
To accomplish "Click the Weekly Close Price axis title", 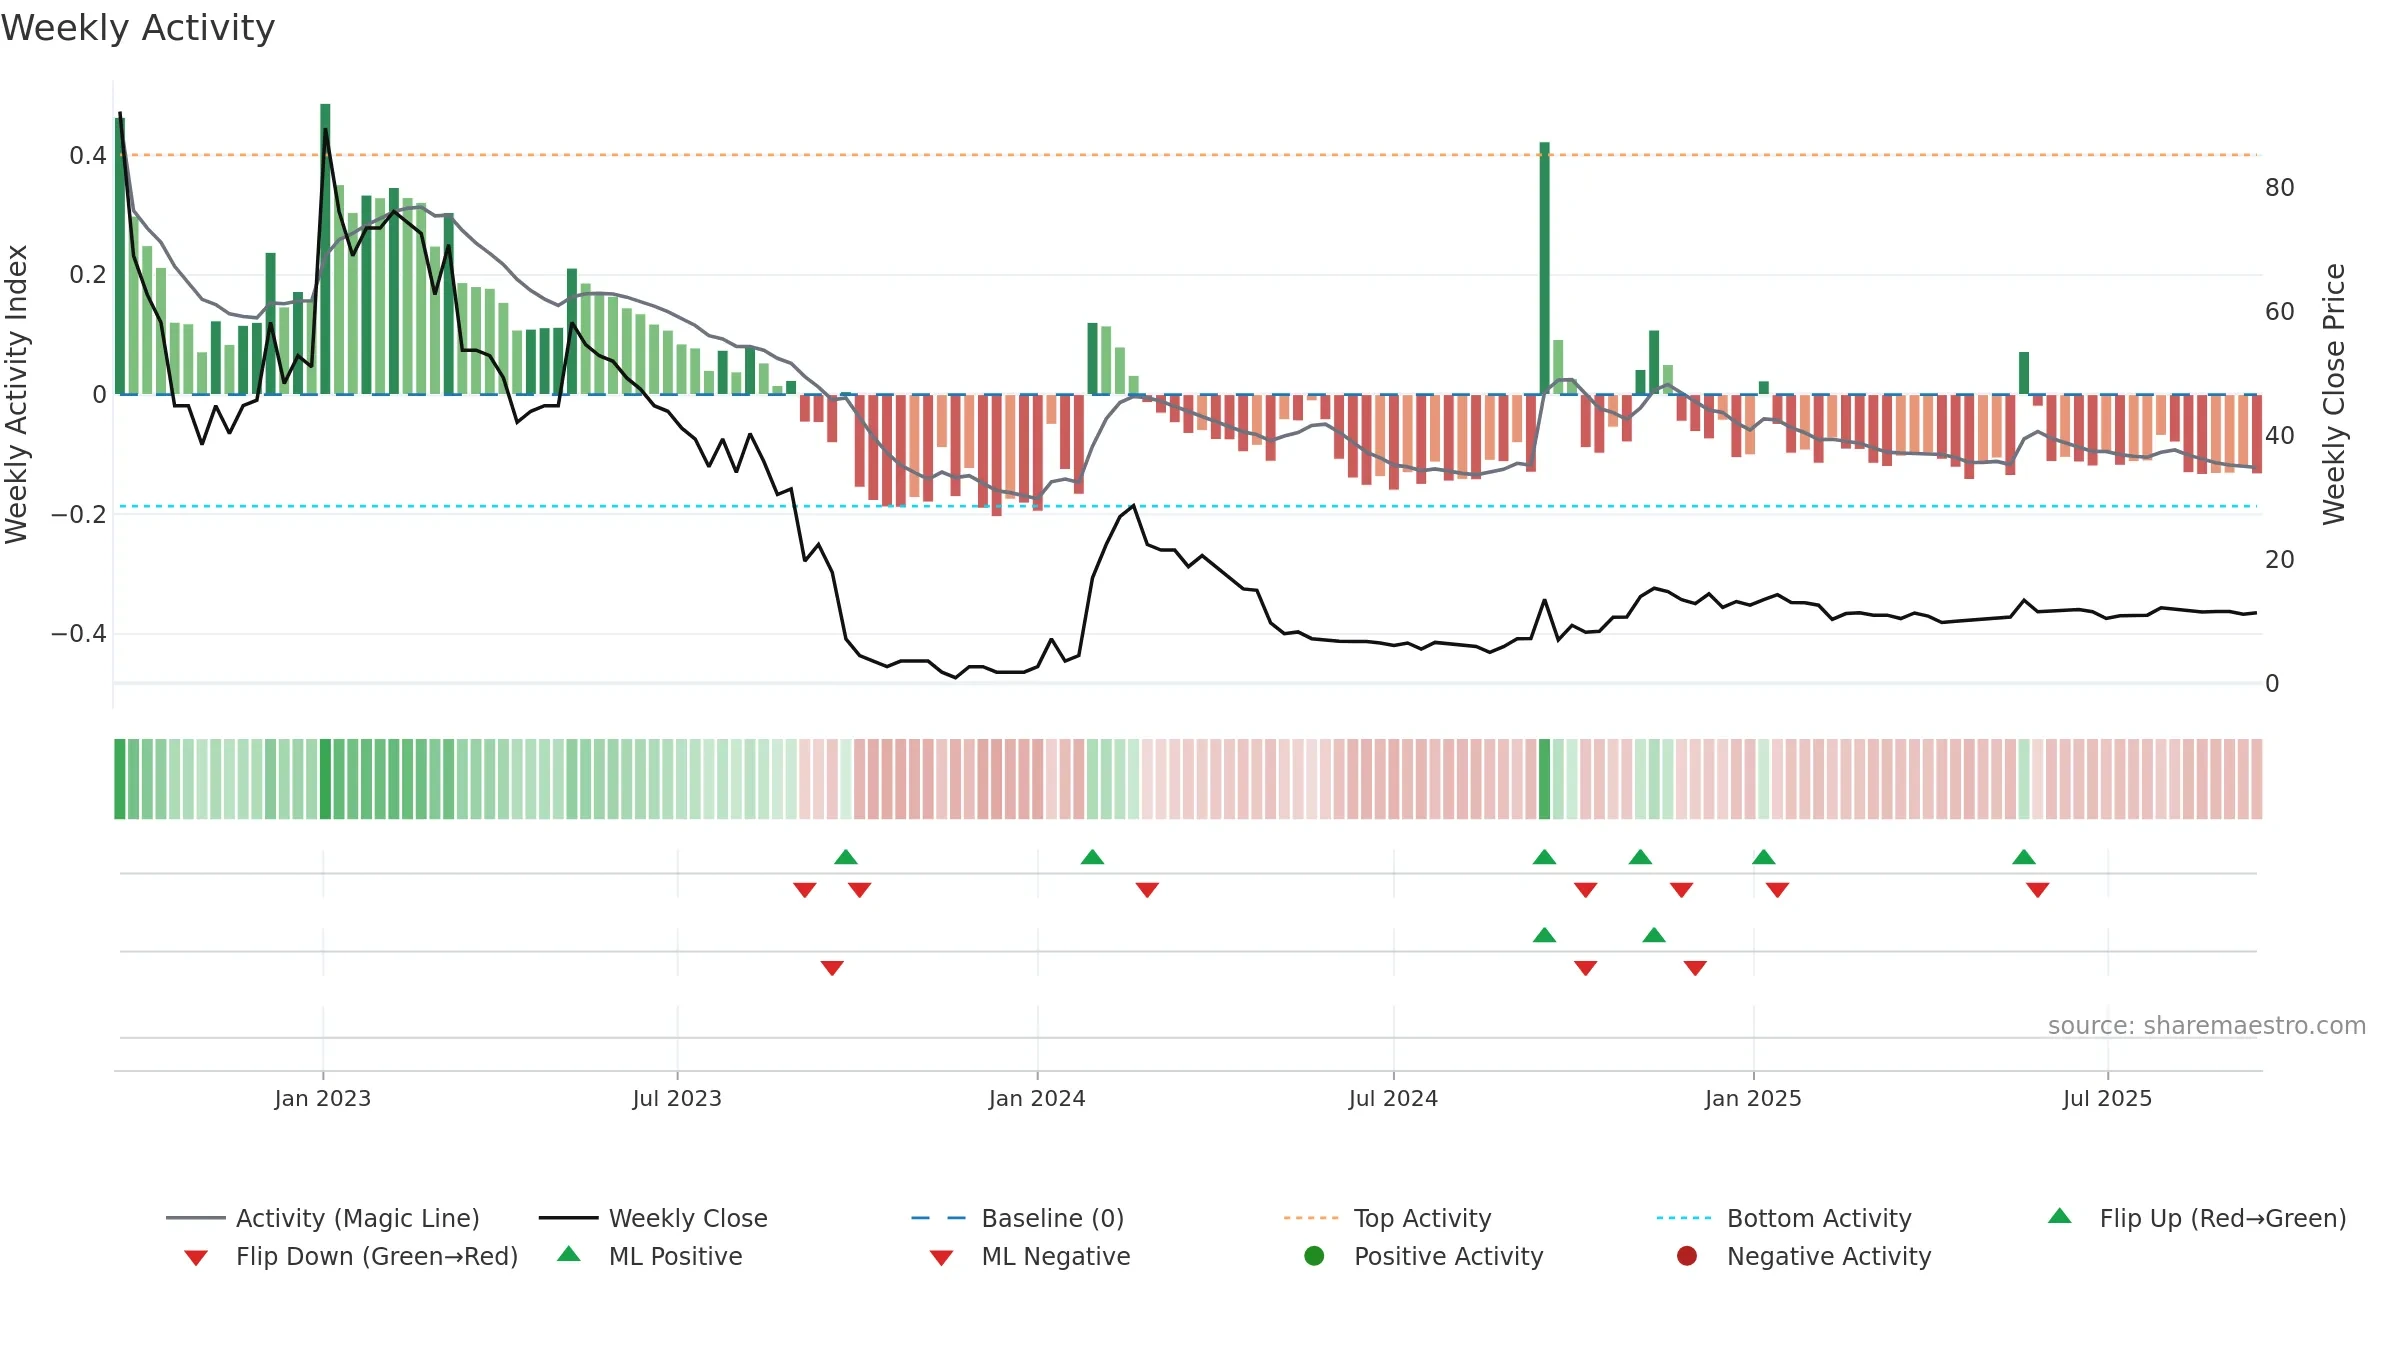I will tap(2334, 394).
